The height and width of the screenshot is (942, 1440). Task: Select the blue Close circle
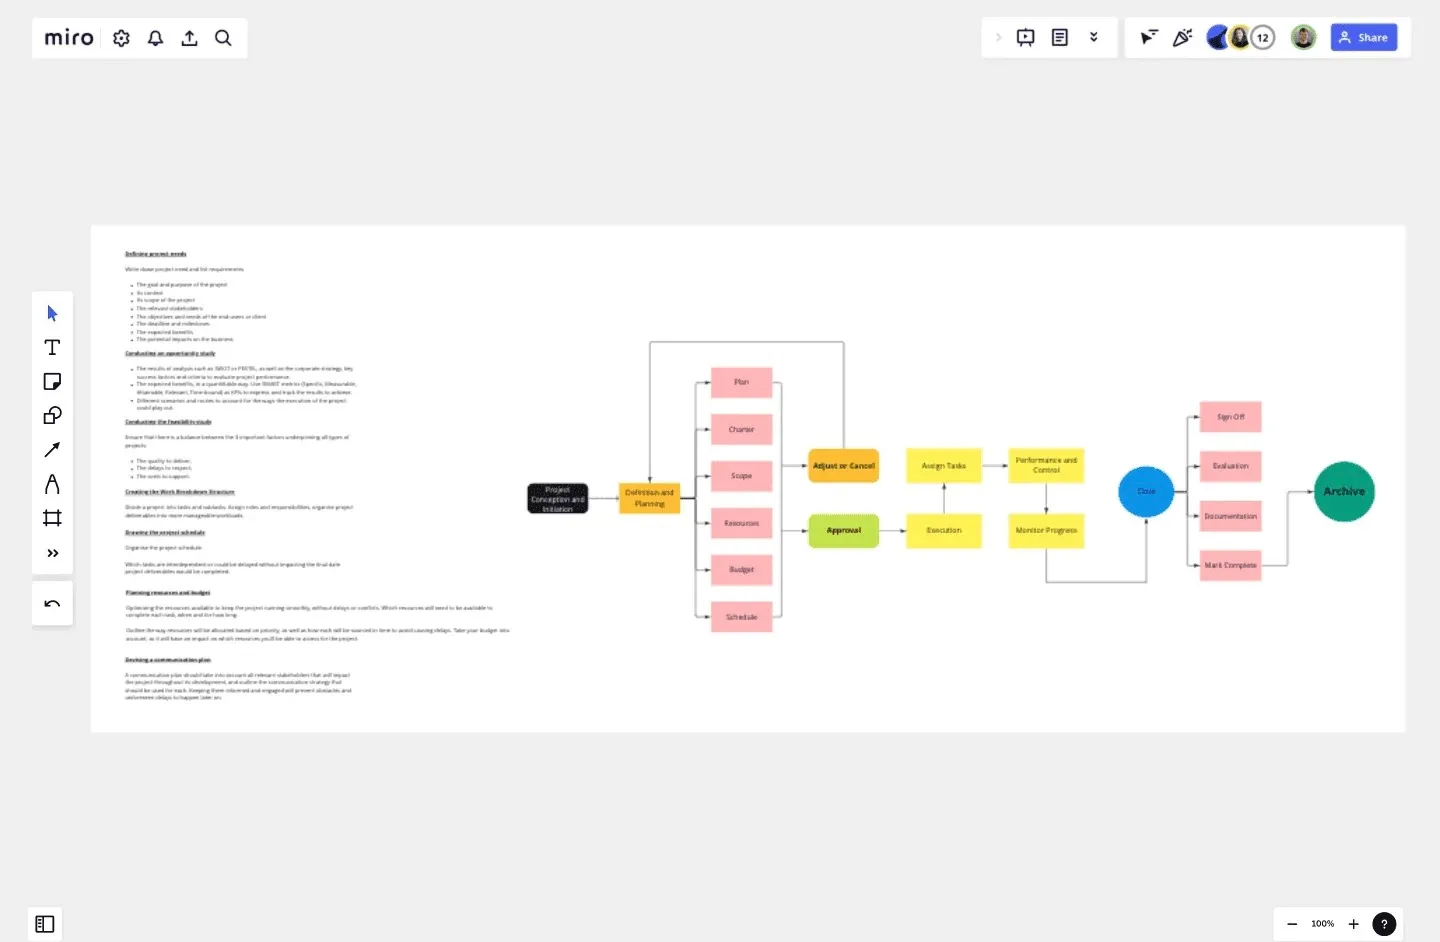(x=1146, y=491)
